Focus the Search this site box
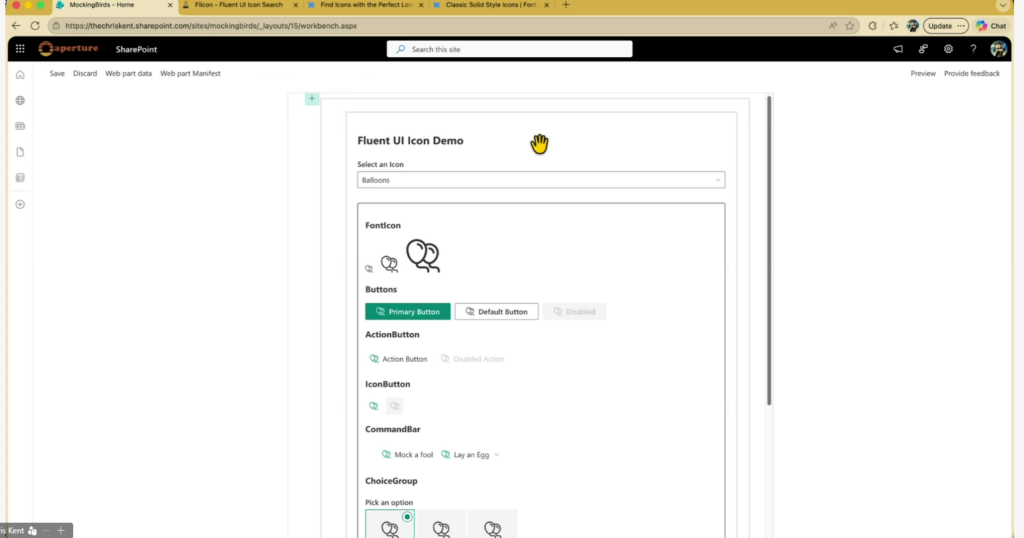This screenshot has width=1024, height=538. (x=510, y=49)
